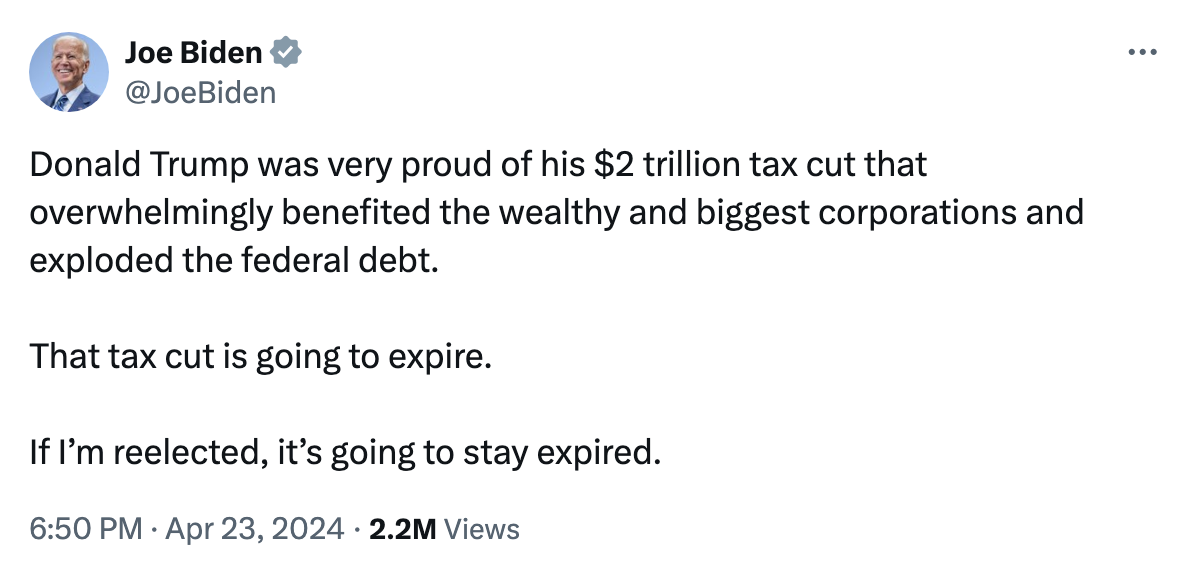Open Joe Biden's profile avatar

tap(68, 72)
